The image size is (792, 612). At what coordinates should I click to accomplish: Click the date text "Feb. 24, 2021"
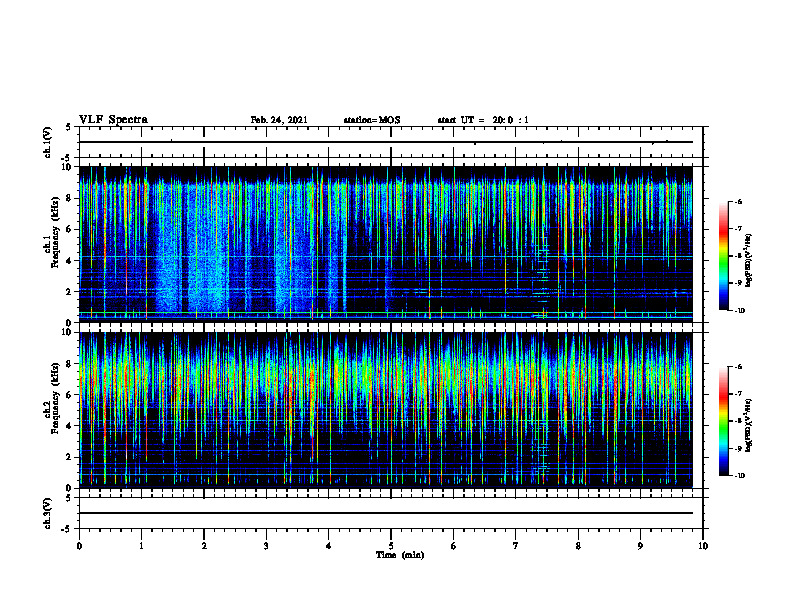tap(279, 120)
